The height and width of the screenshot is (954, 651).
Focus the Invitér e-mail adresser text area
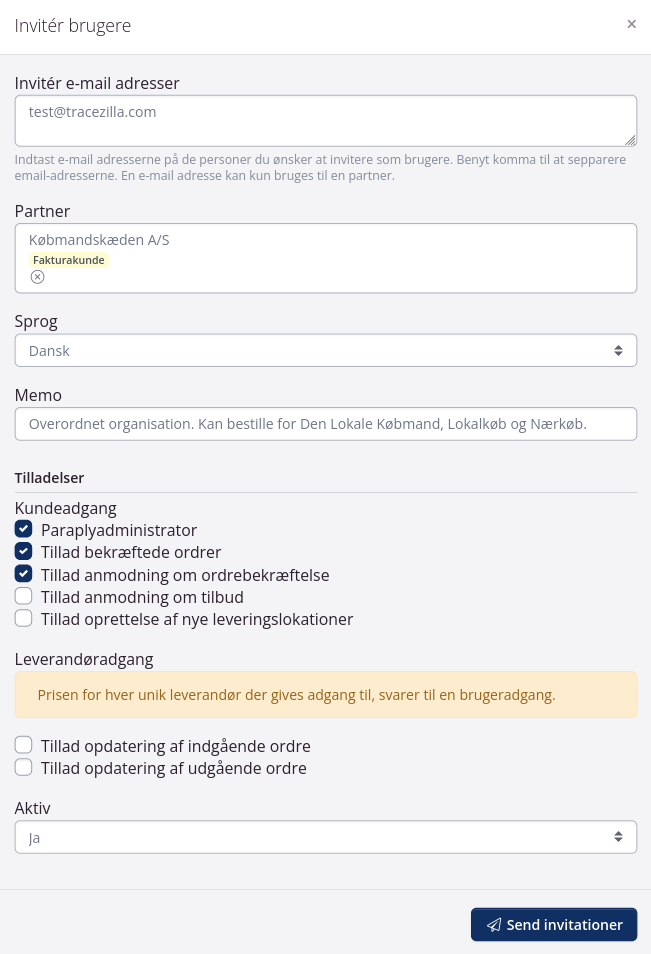coord(325,121)
